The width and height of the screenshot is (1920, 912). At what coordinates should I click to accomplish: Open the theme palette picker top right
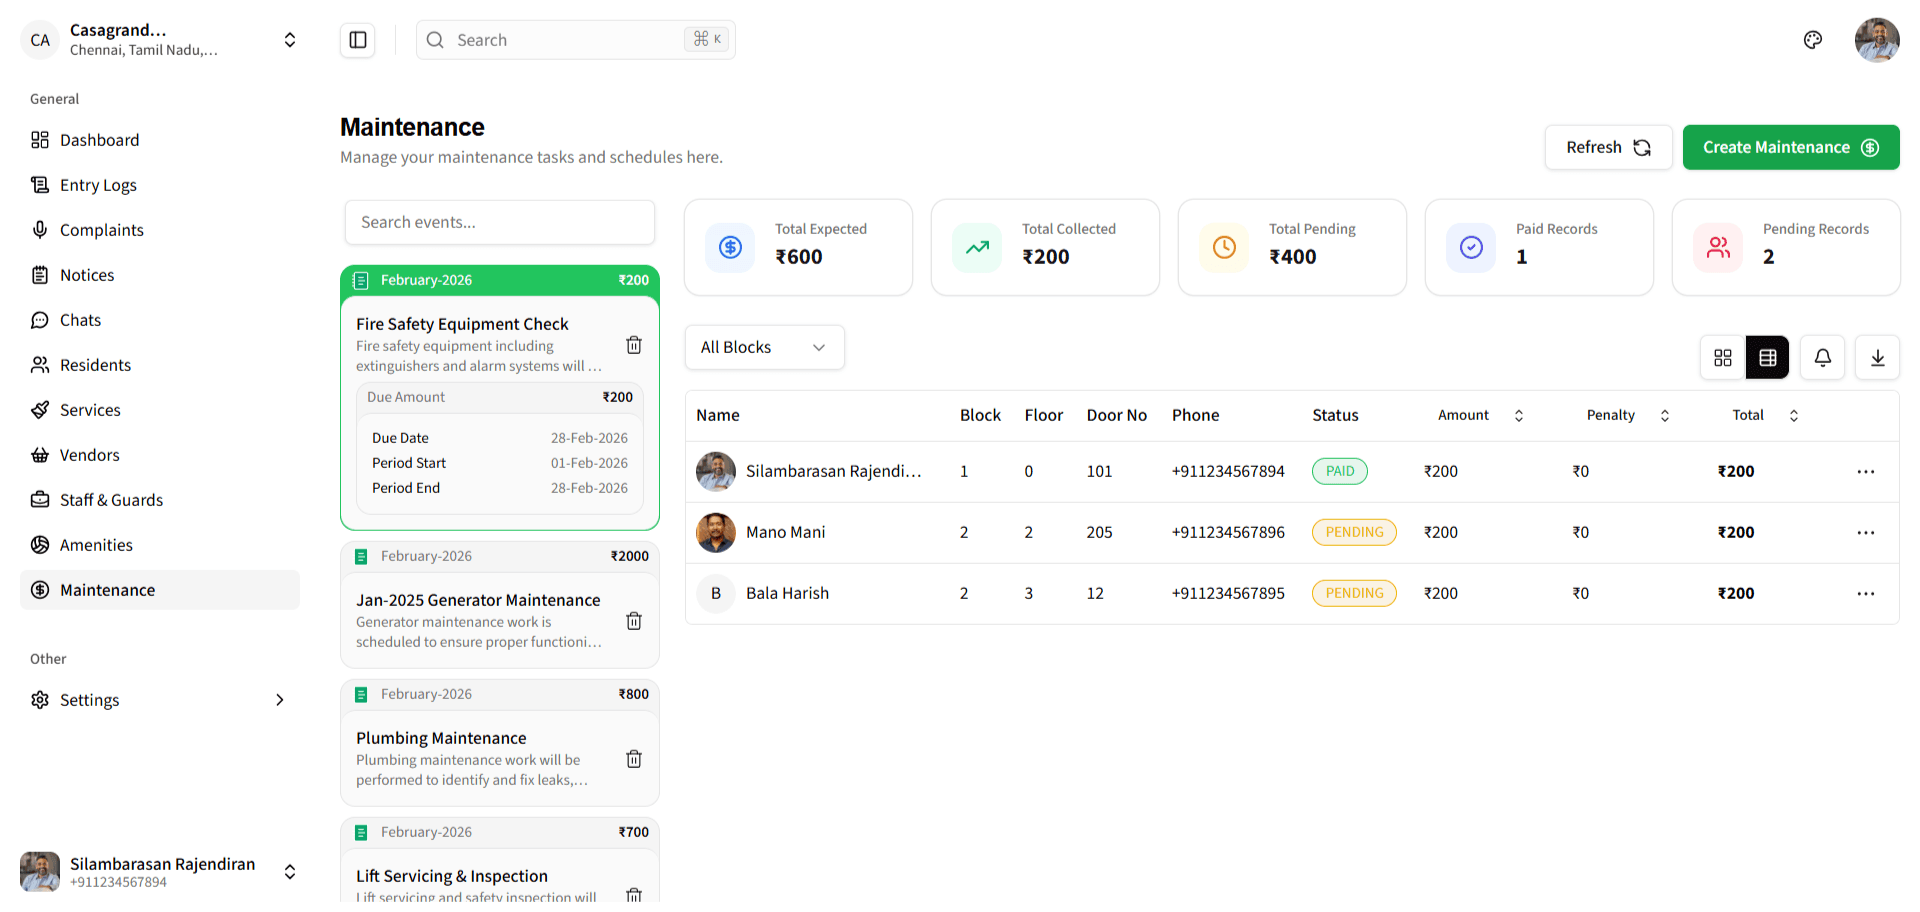[x=1813, y=40]
